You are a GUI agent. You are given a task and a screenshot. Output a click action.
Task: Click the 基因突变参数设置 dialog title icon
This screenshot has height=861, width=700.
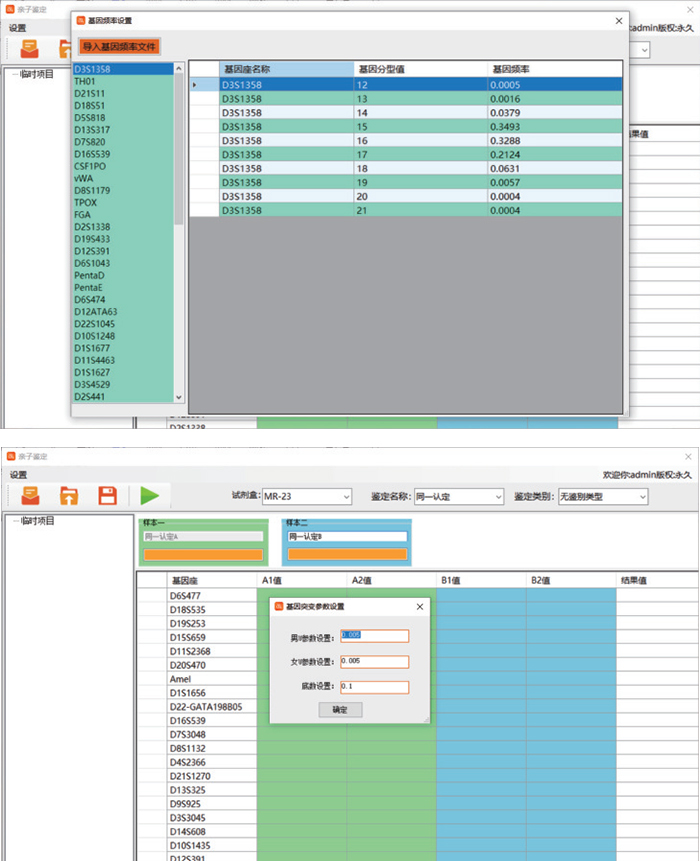coord(279,606)
